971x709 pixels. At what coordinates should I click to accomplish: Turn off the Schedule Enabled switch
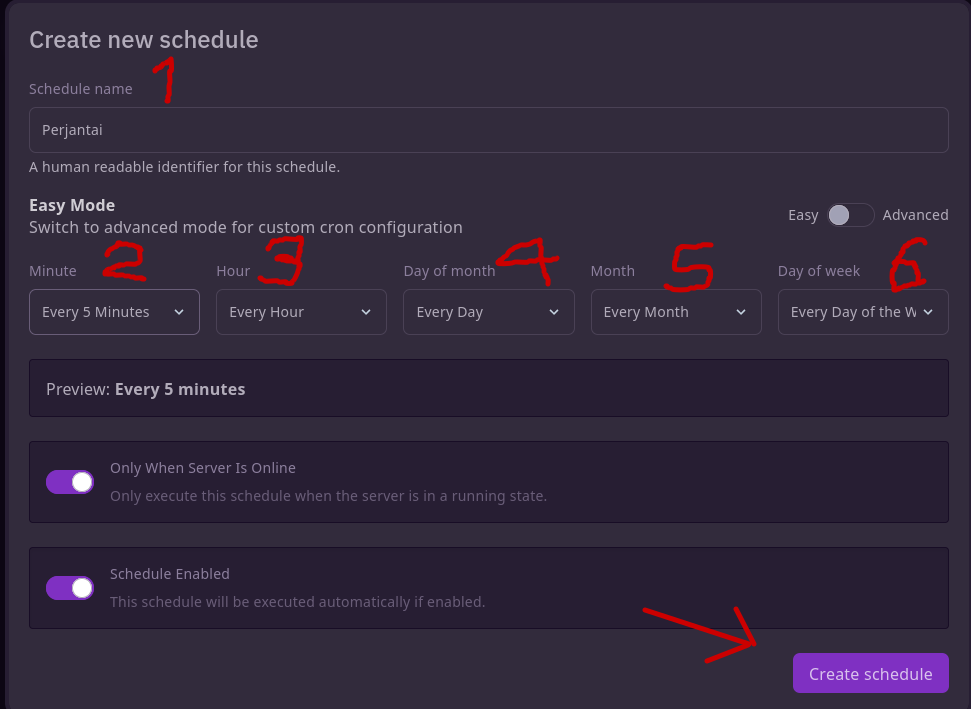click(70, 588)
